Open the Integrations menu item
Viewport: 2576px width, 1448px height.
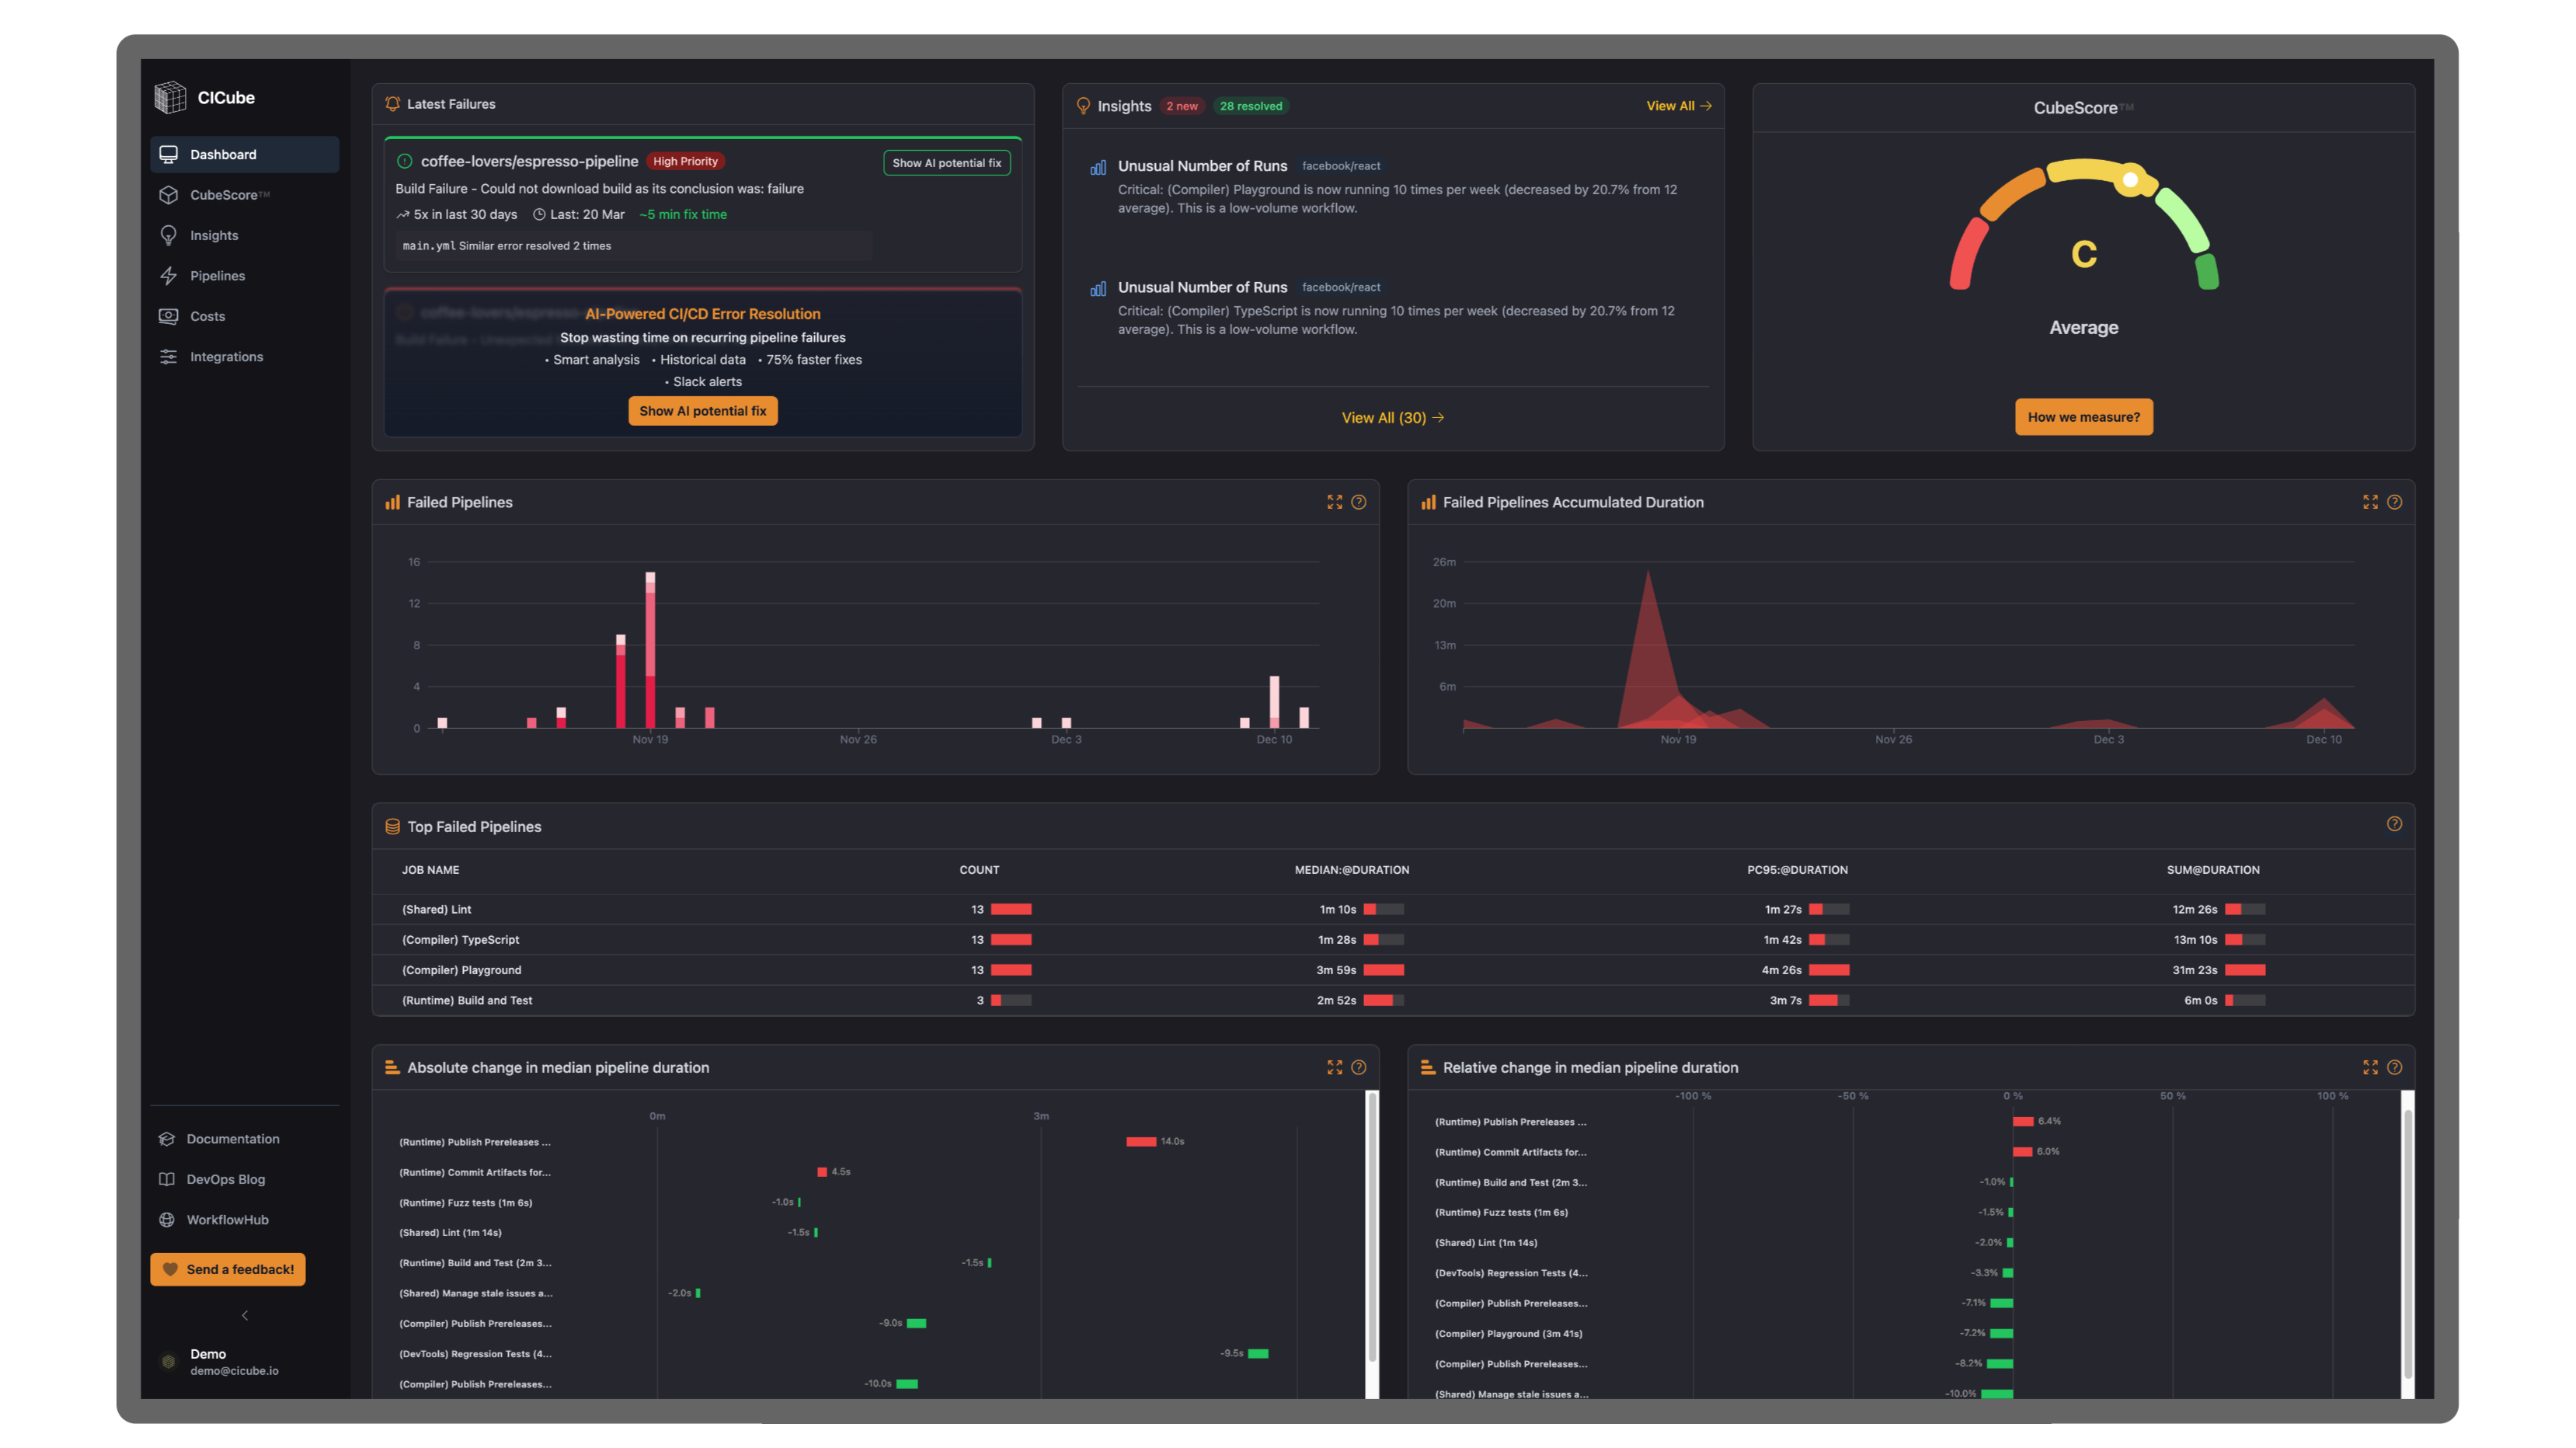pyautogui.click(x=226, y=357)
